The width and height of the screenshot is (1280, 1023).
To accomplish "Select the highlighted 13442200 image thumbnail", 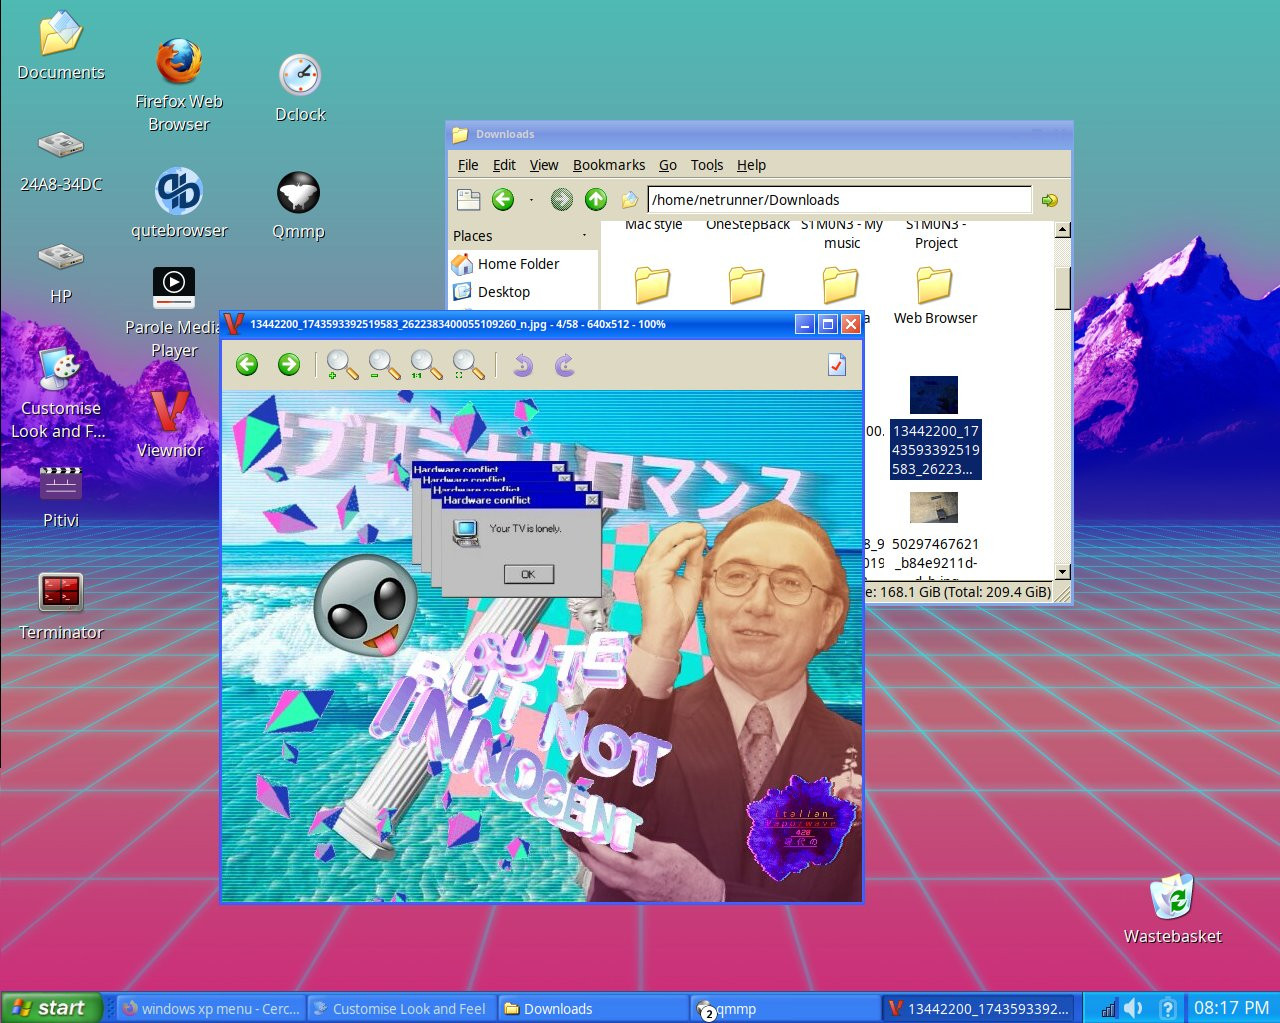I will 933,395.
